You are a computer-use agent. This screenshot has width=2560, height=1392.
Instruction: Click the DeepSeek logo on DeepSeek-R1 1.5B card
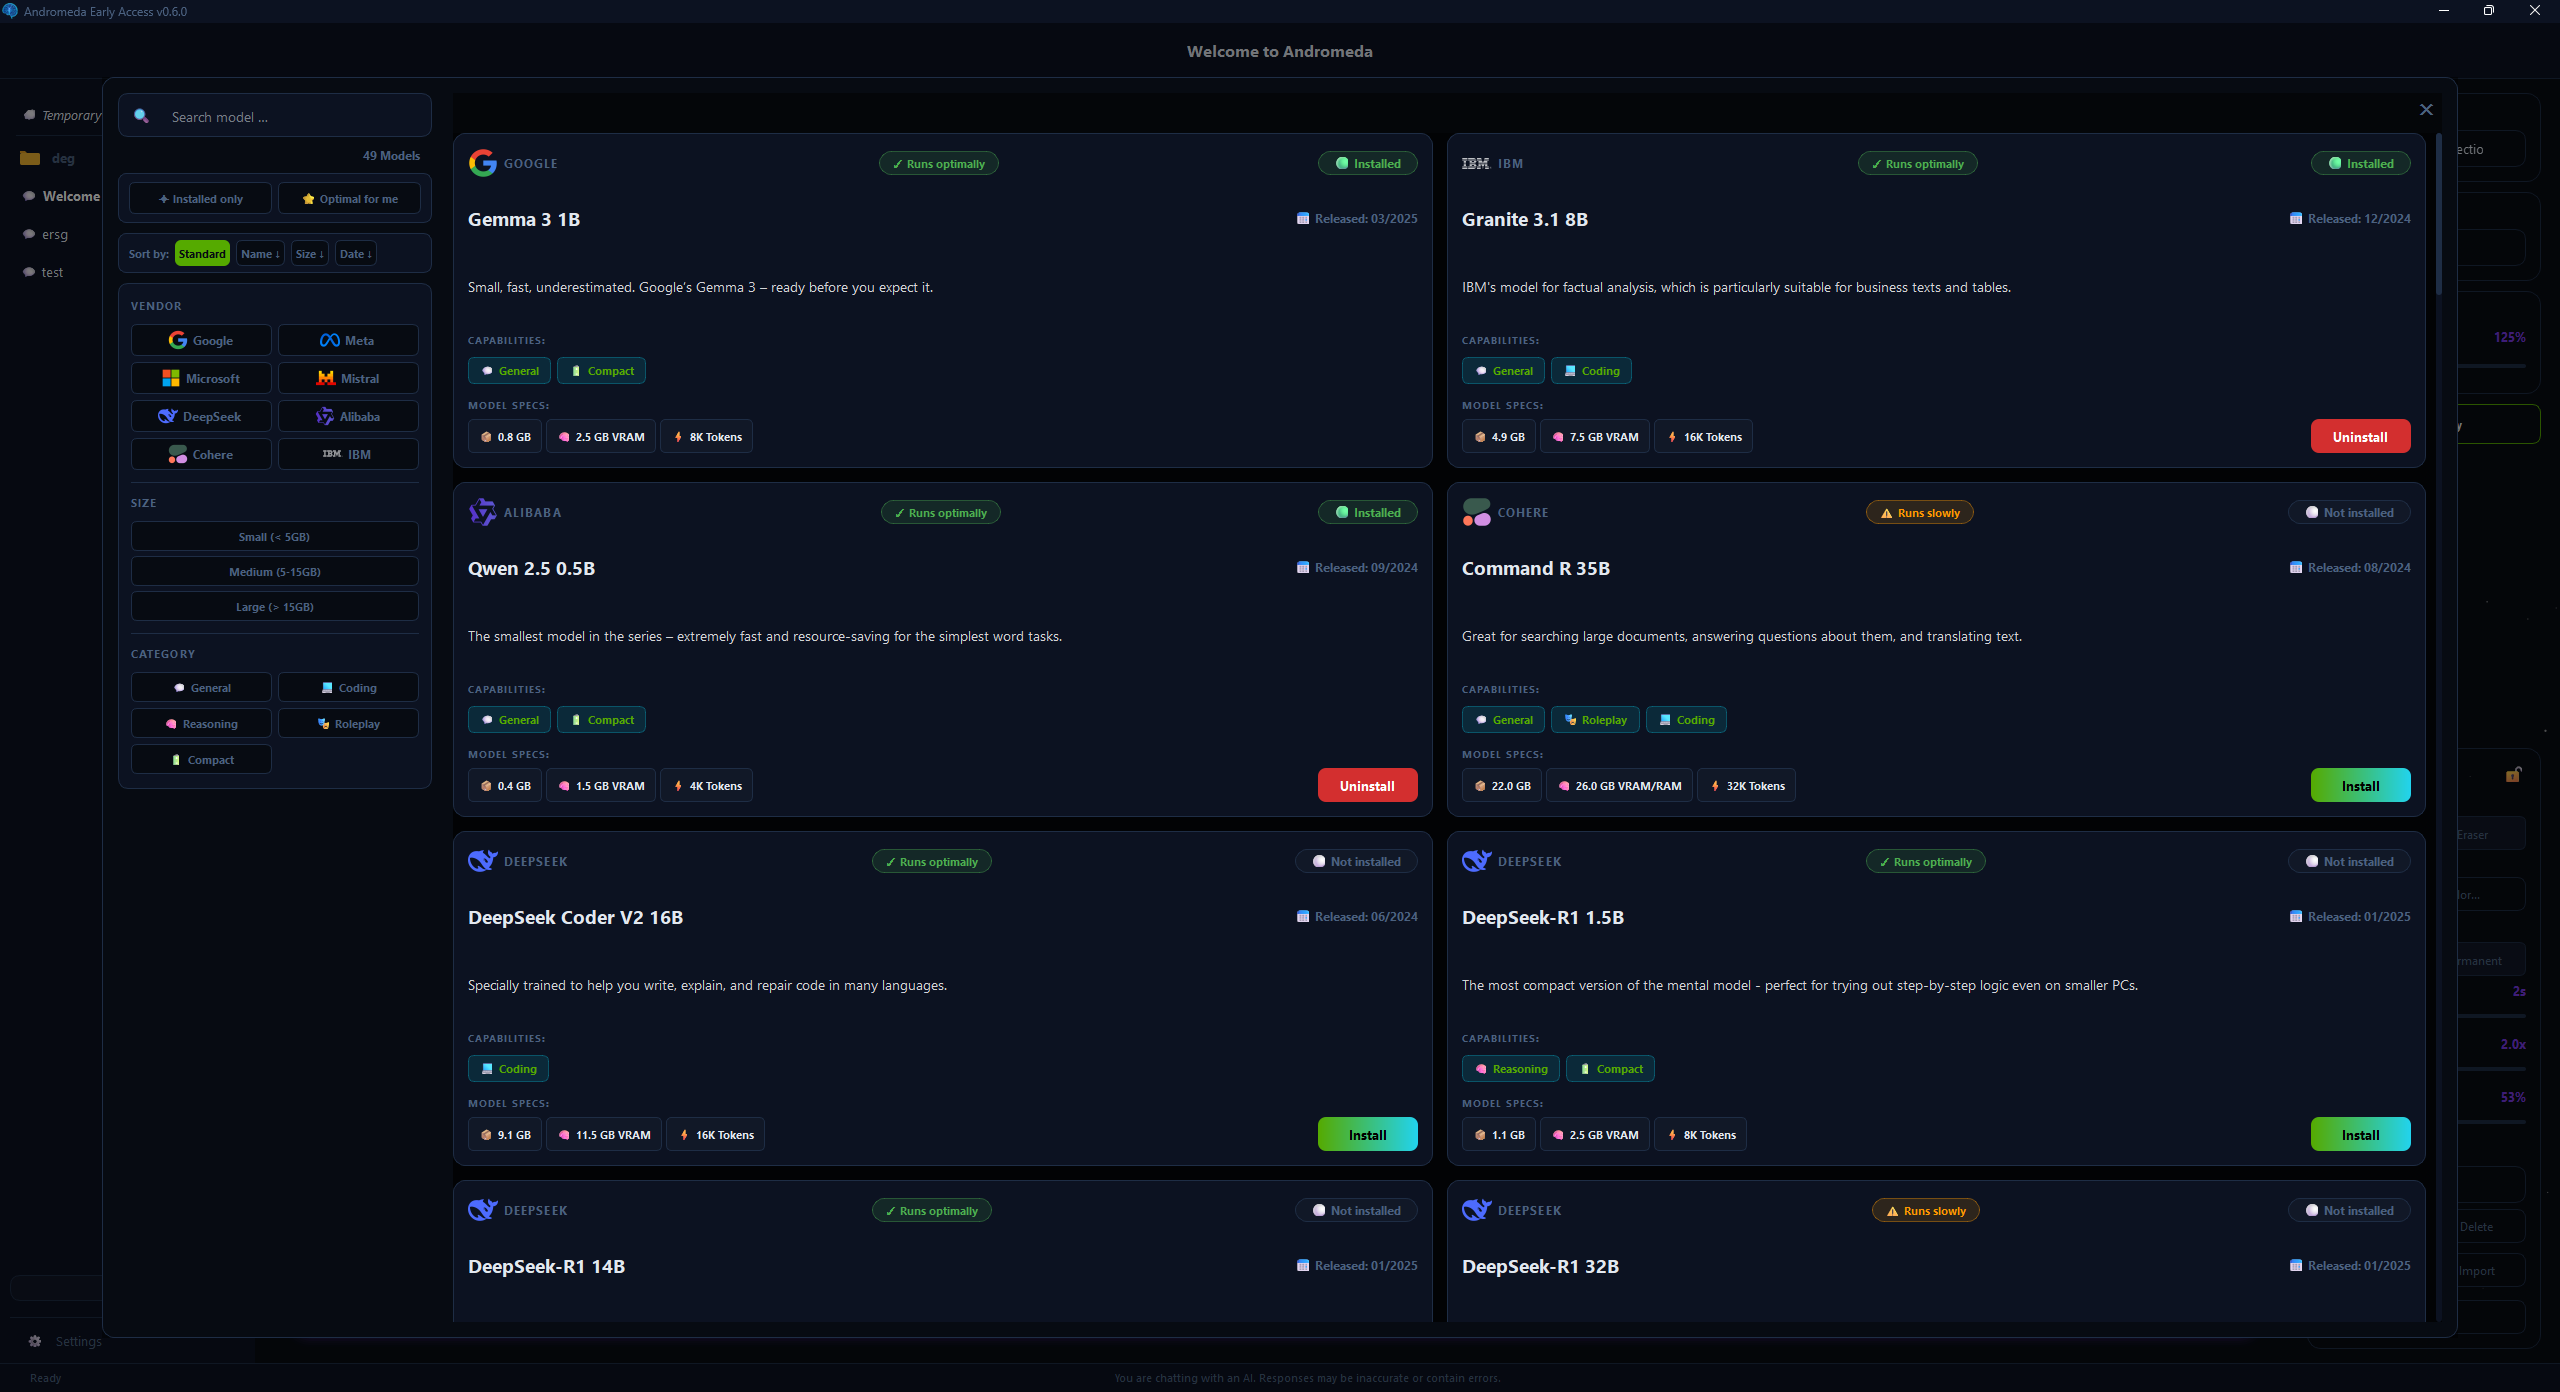coord(1476,861)
